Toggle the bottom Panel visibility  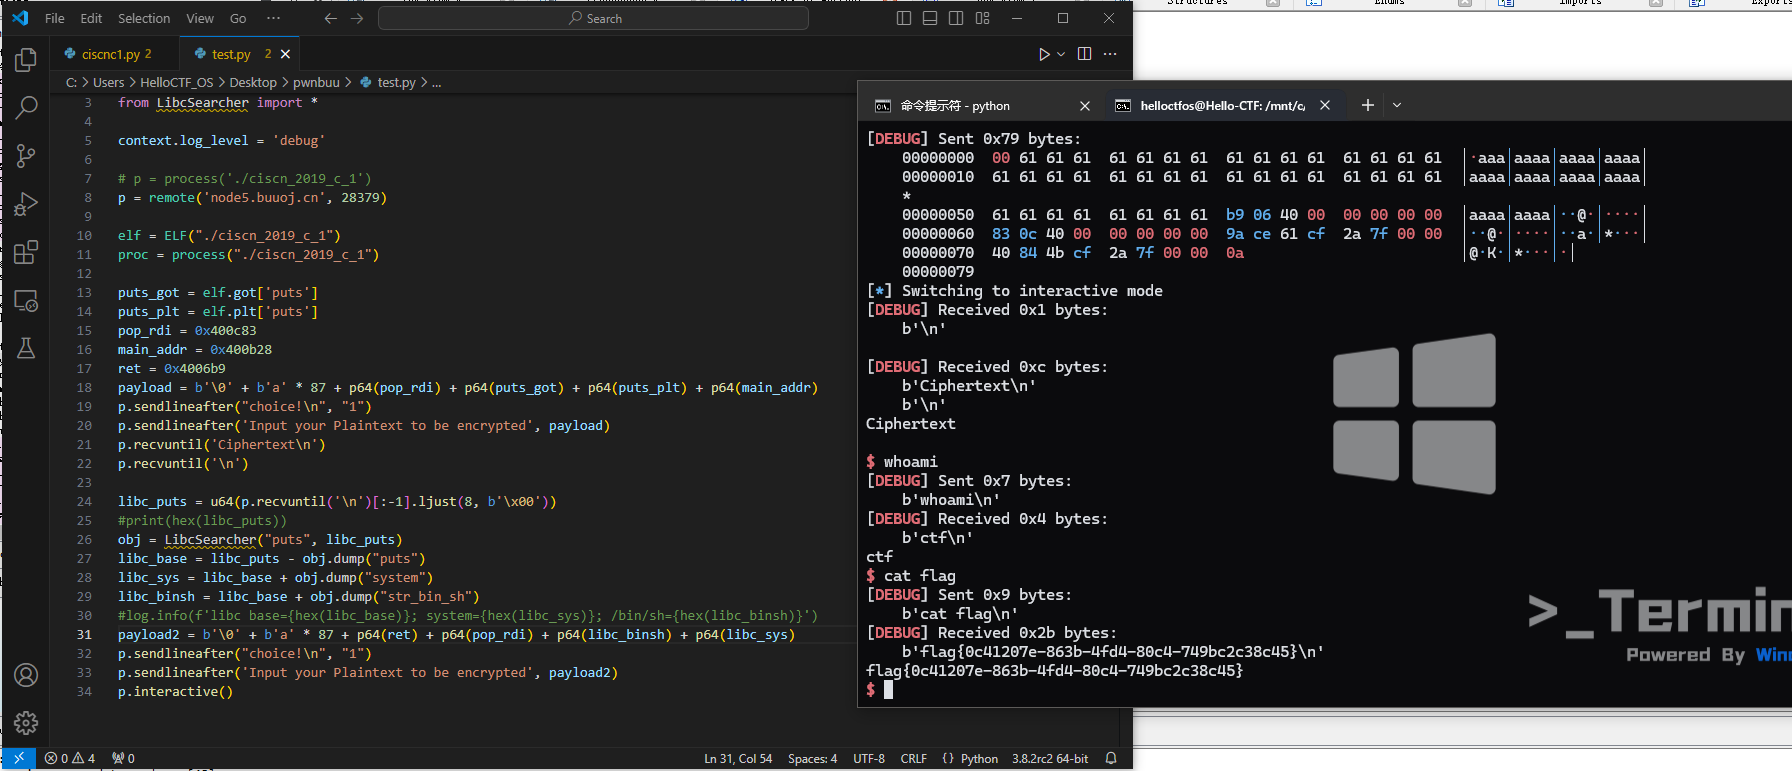930,18
